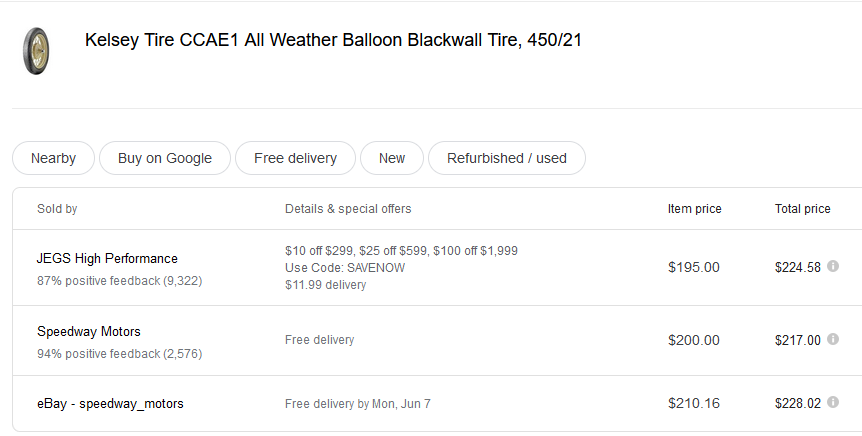This screenshot has width=862, height=436.
Task: View Speedway Motors 94% positive feedback
Action: [119, 354]
